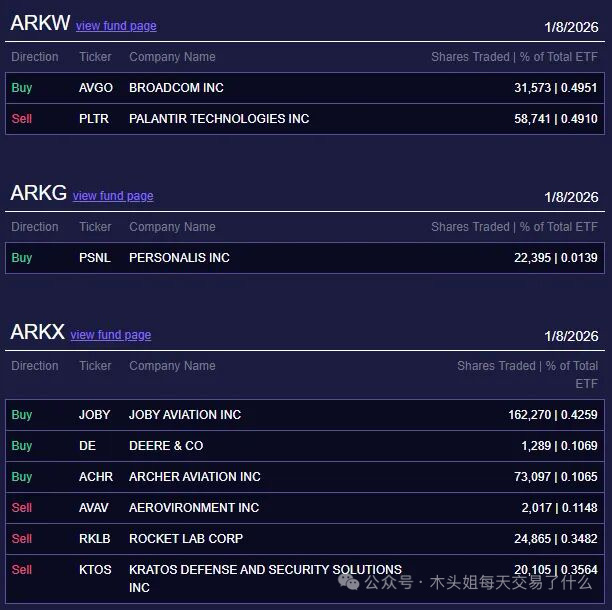The width and height of the screenshot is (612, 610).
Task: Click the Direction column header in ARKW table
Action: [35, 57]
